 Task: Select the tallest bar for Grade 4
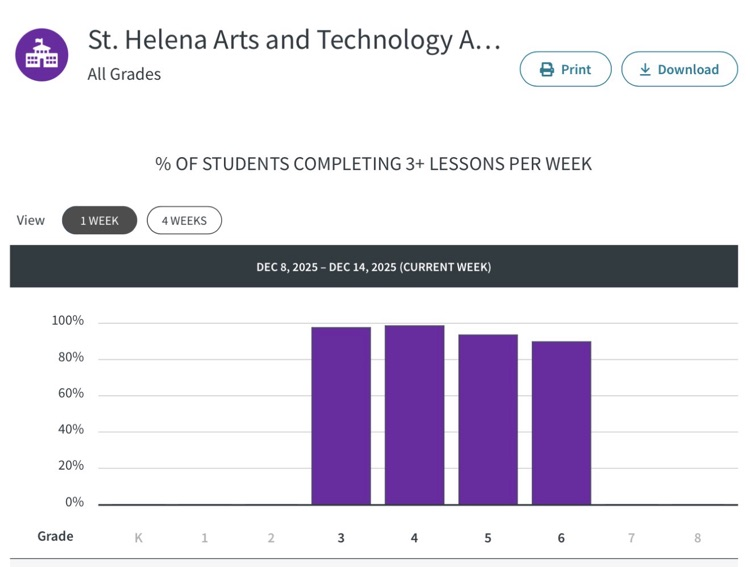pos(414,415)
